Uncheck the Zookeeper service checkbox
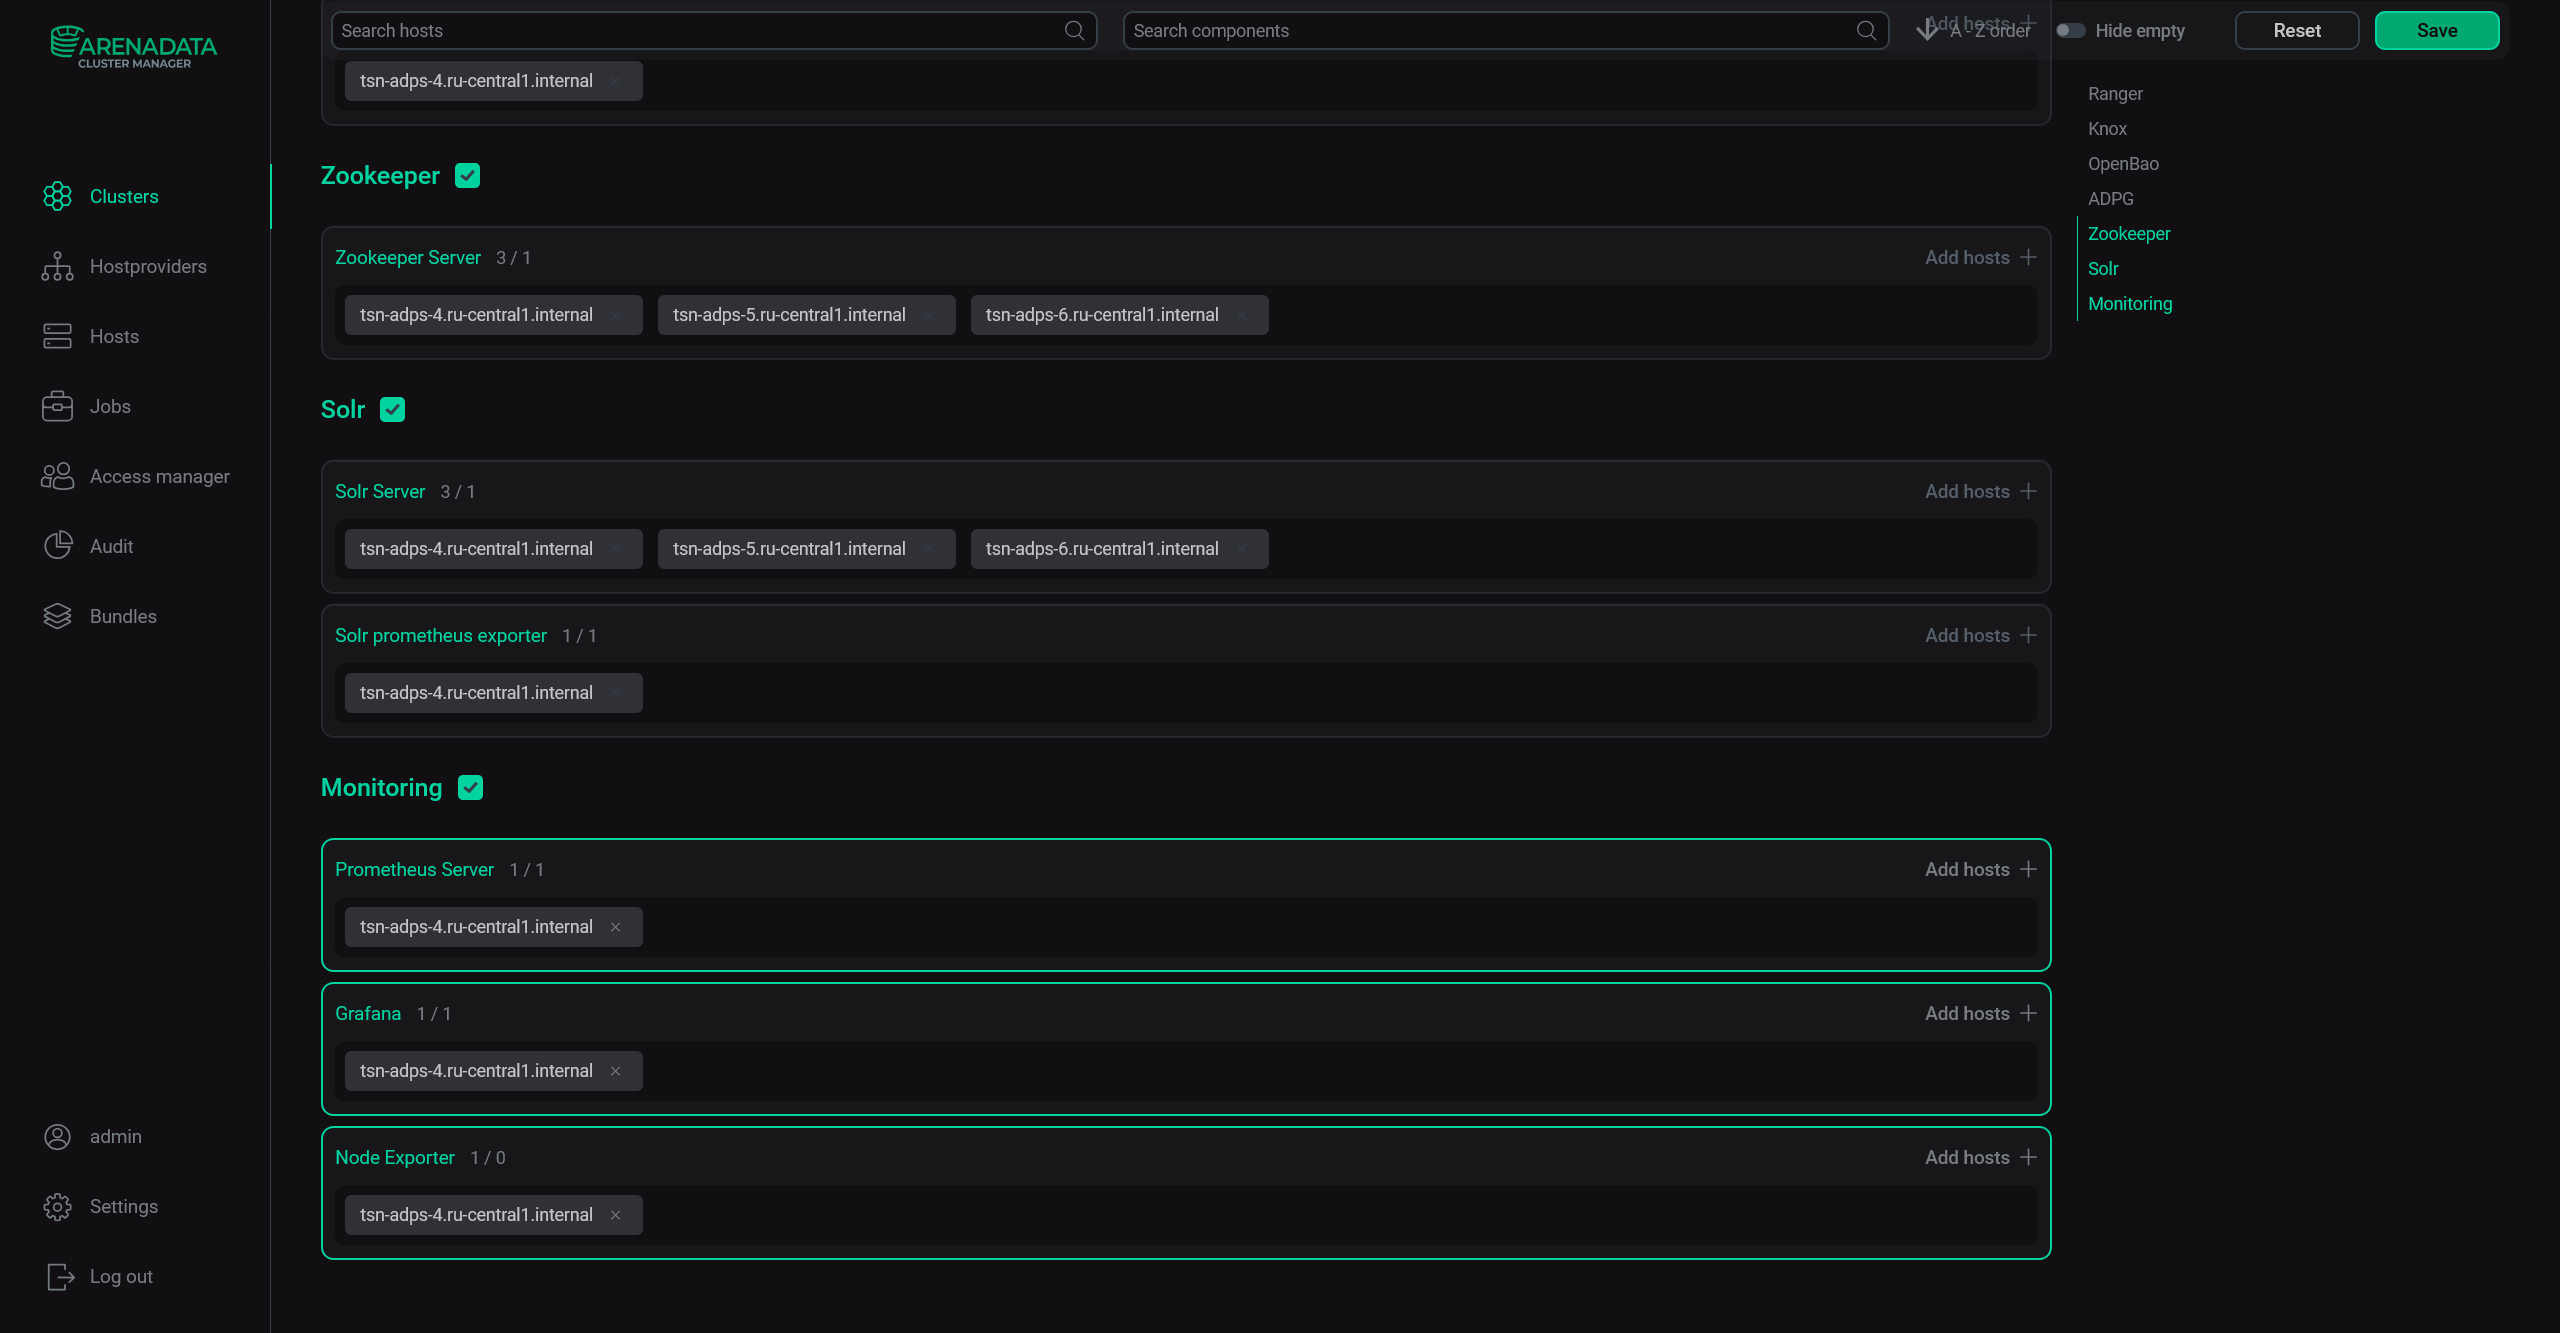 tap(467, 175)
